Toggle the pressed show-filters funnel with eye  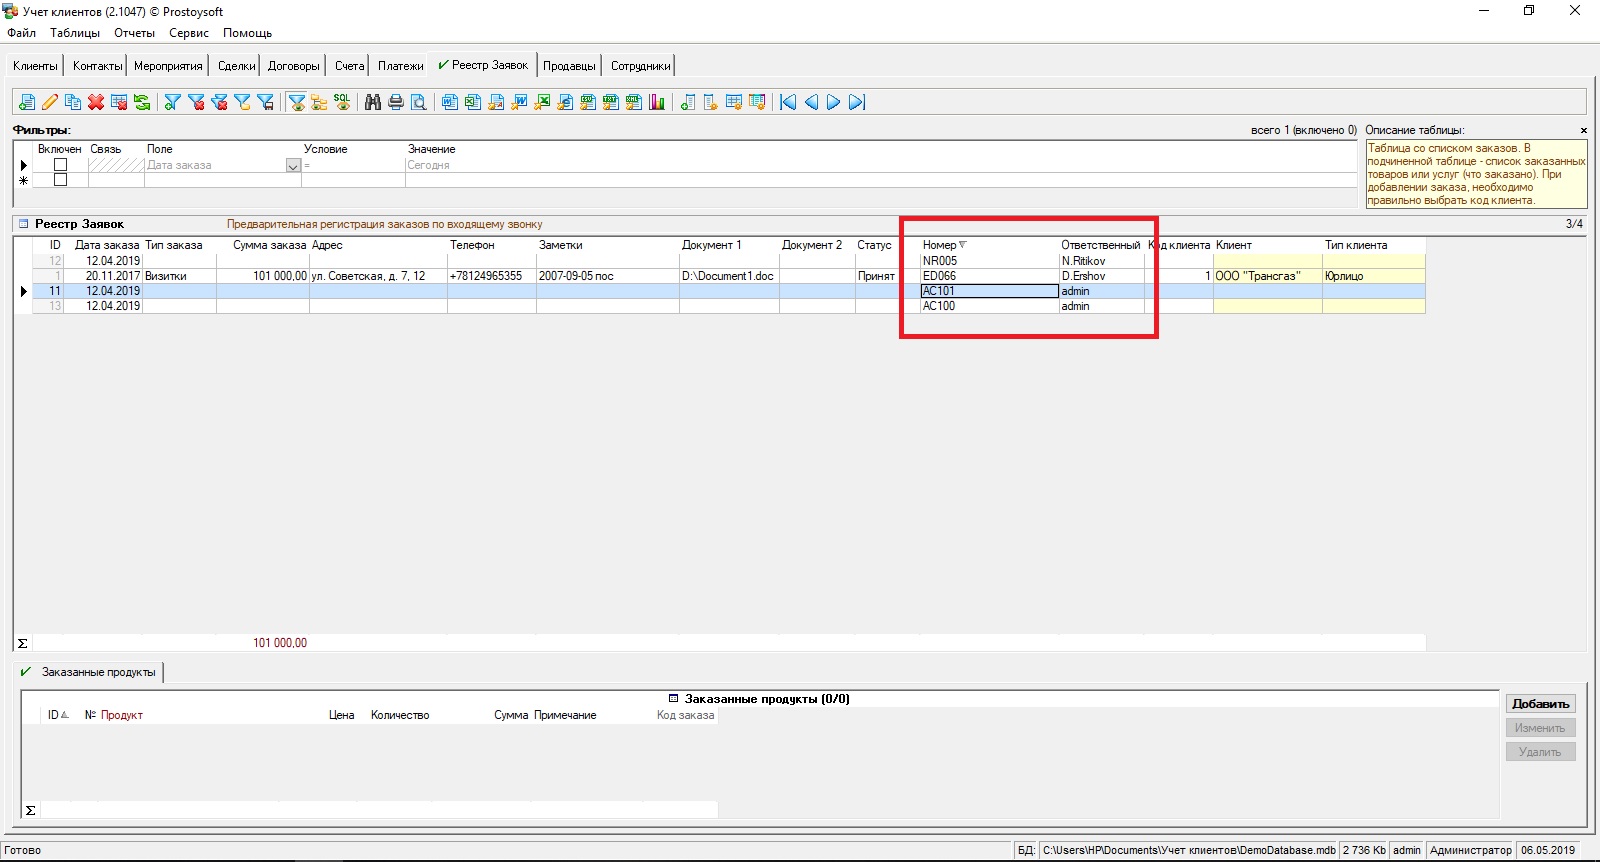tap(297, 102)
